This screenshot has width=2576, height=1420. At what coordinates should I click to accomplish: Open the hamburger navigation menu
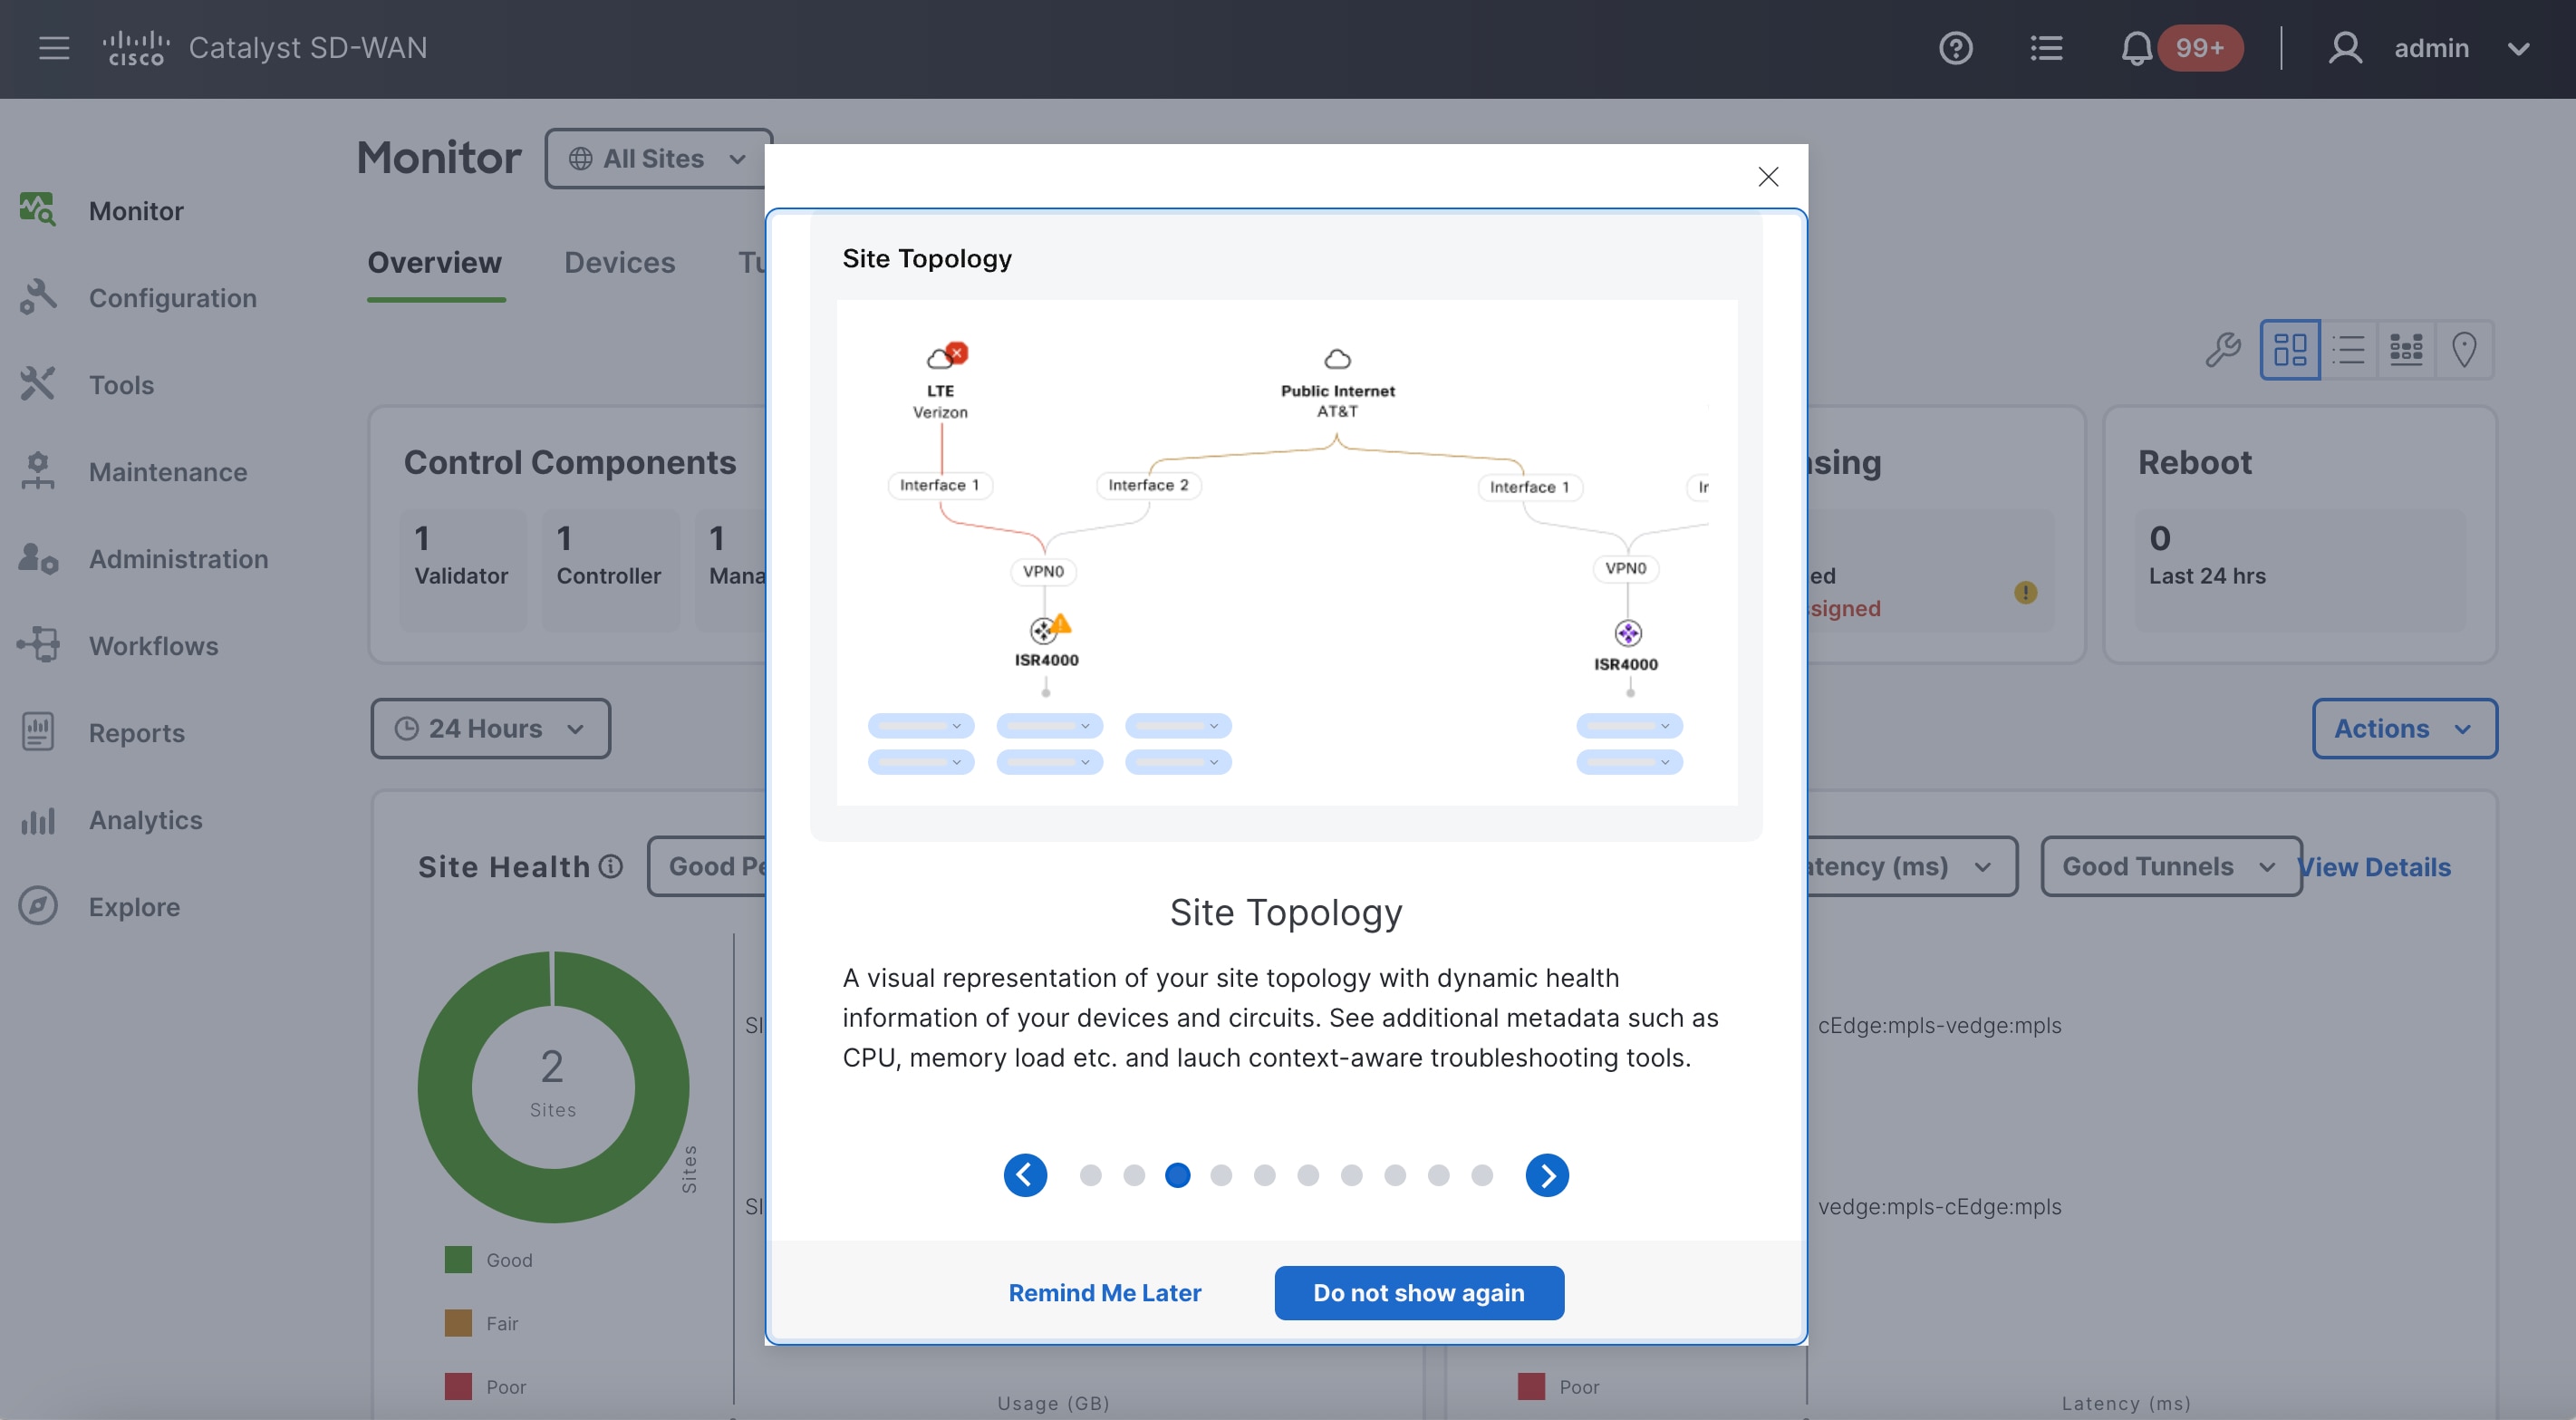coord(54,48)
